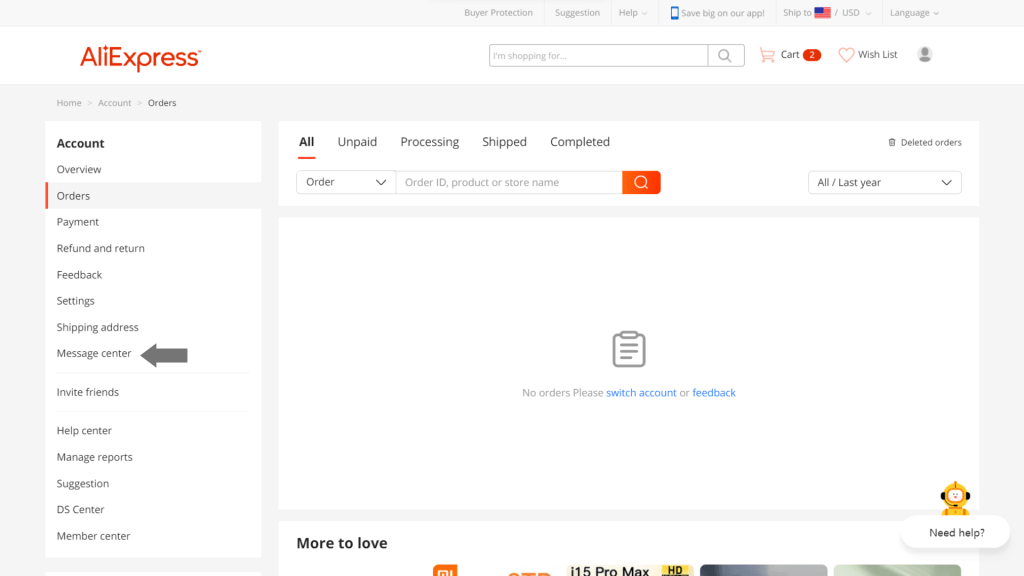
Task: Select Orders in Account sidebar
Action: [73, 196]
